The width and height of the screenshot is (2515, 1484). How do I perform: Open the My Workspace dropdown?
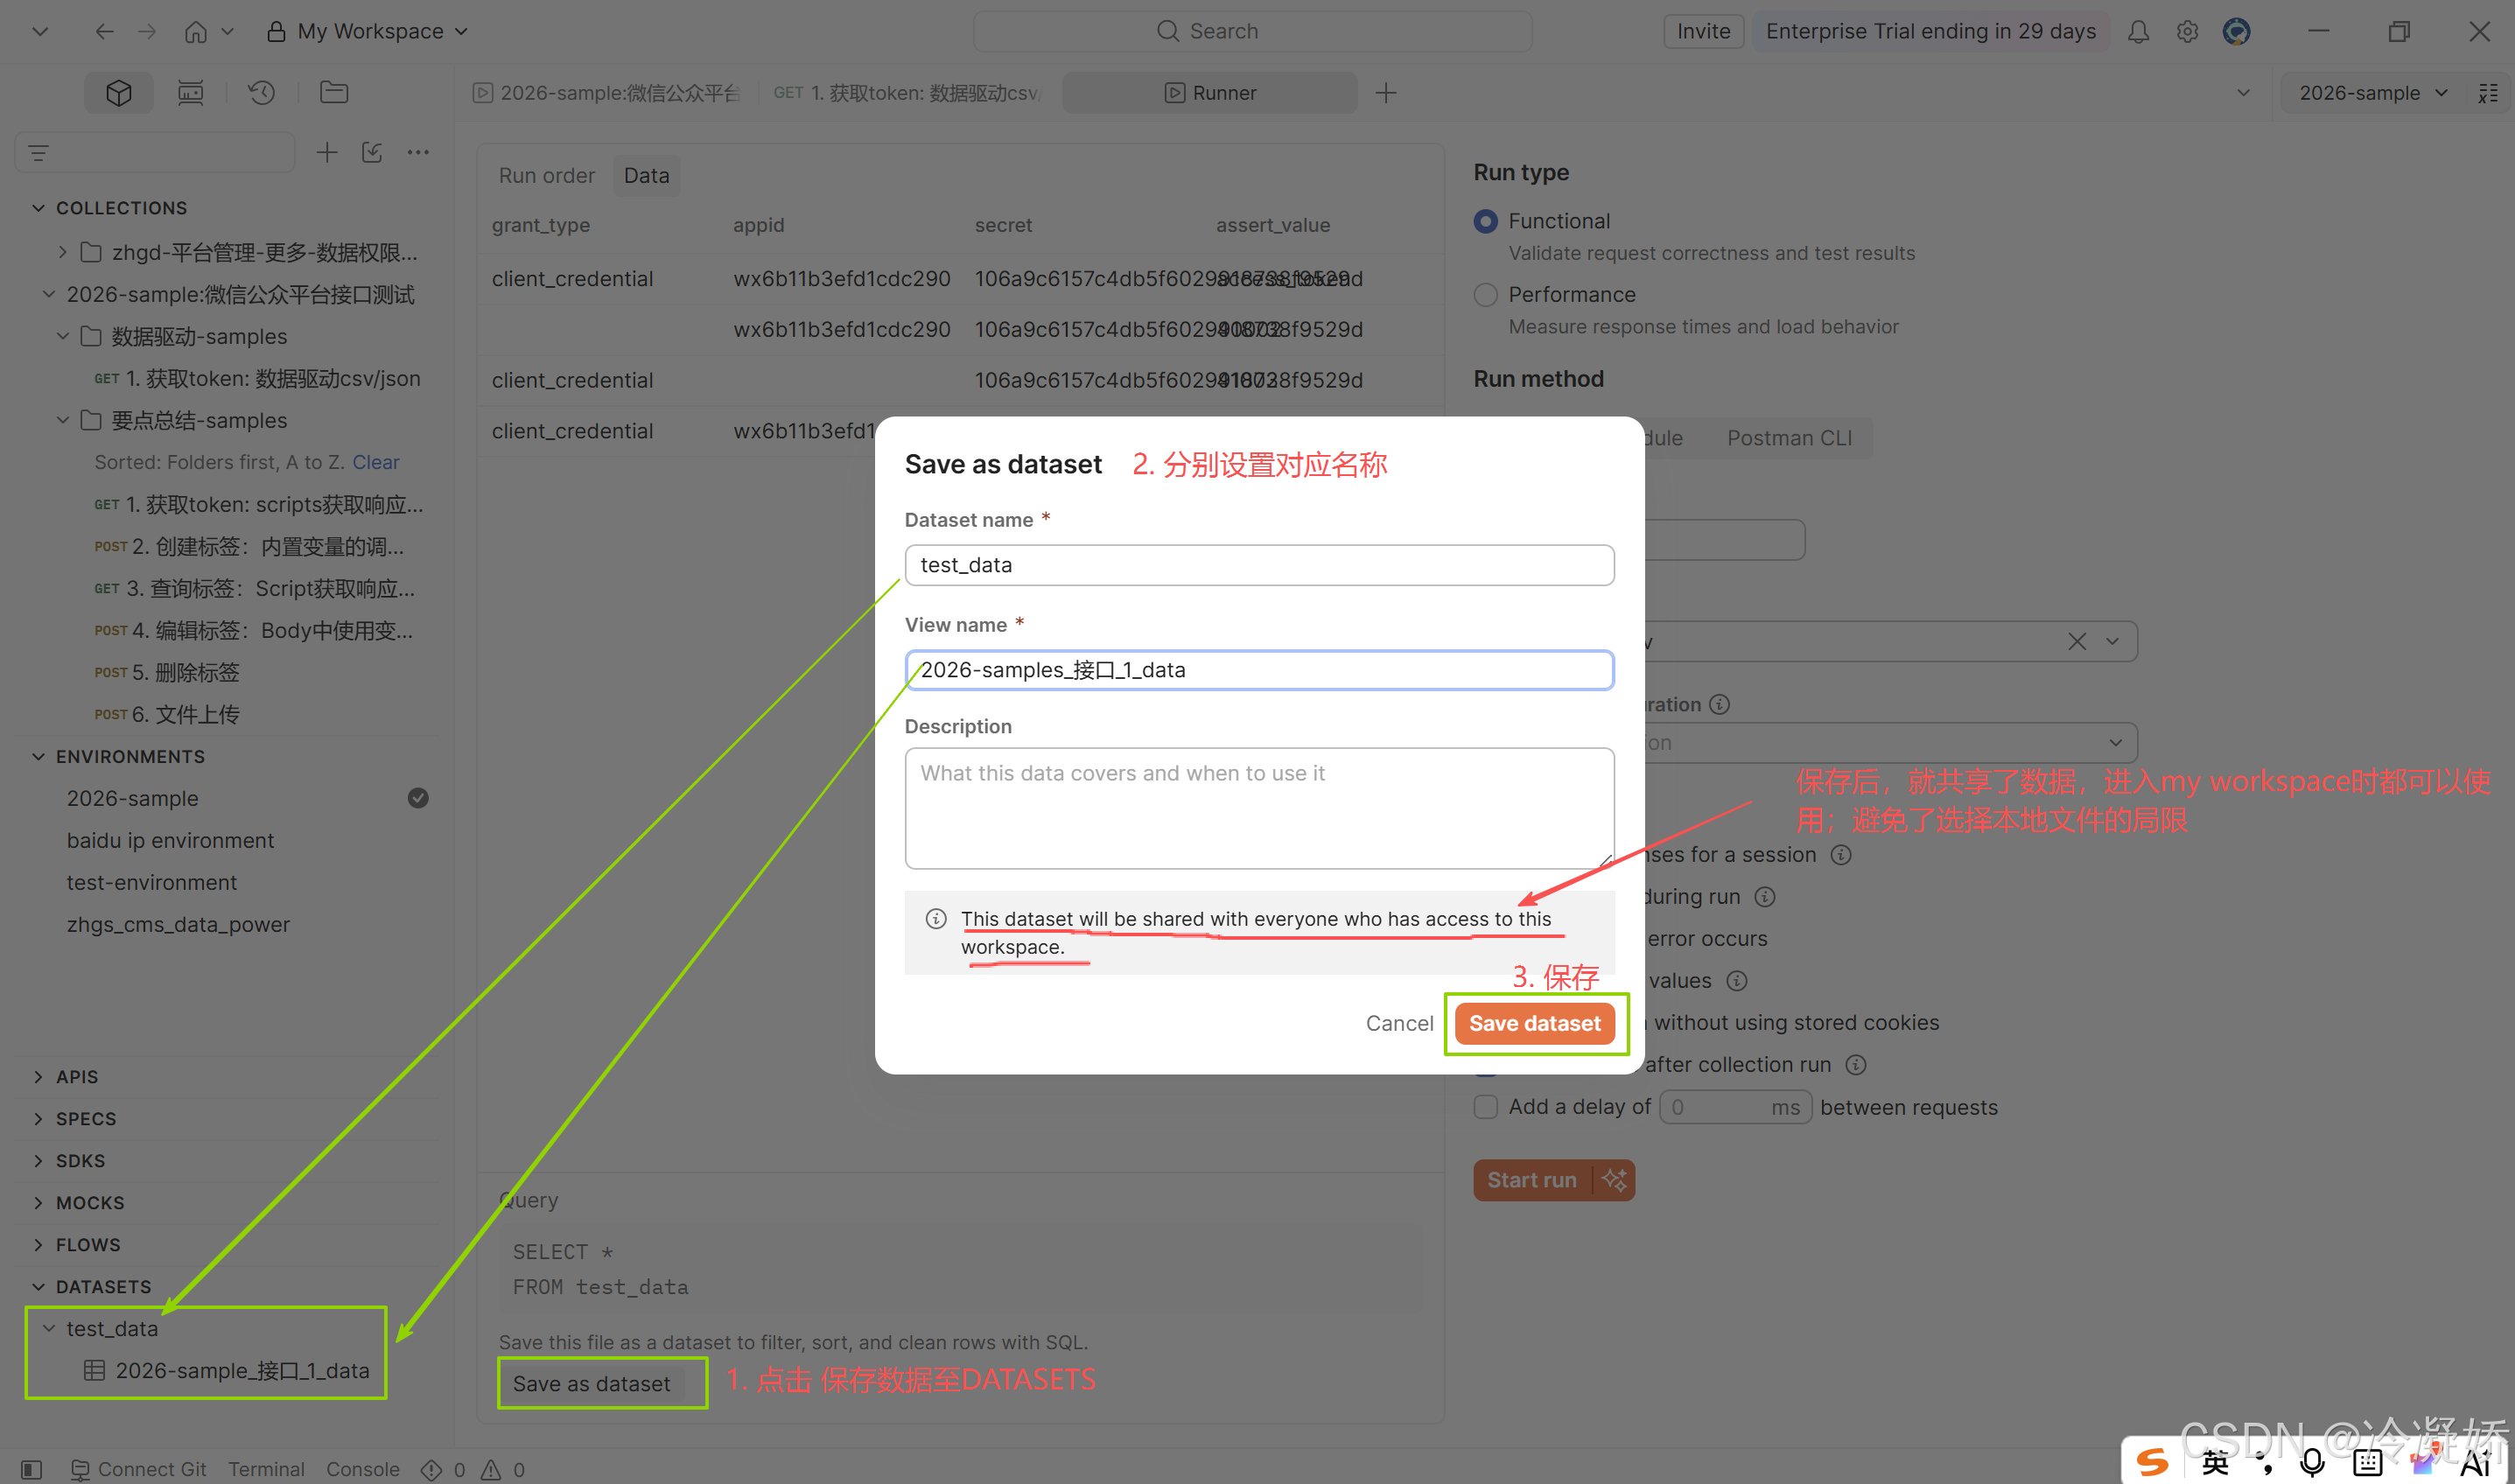[368, 31]
